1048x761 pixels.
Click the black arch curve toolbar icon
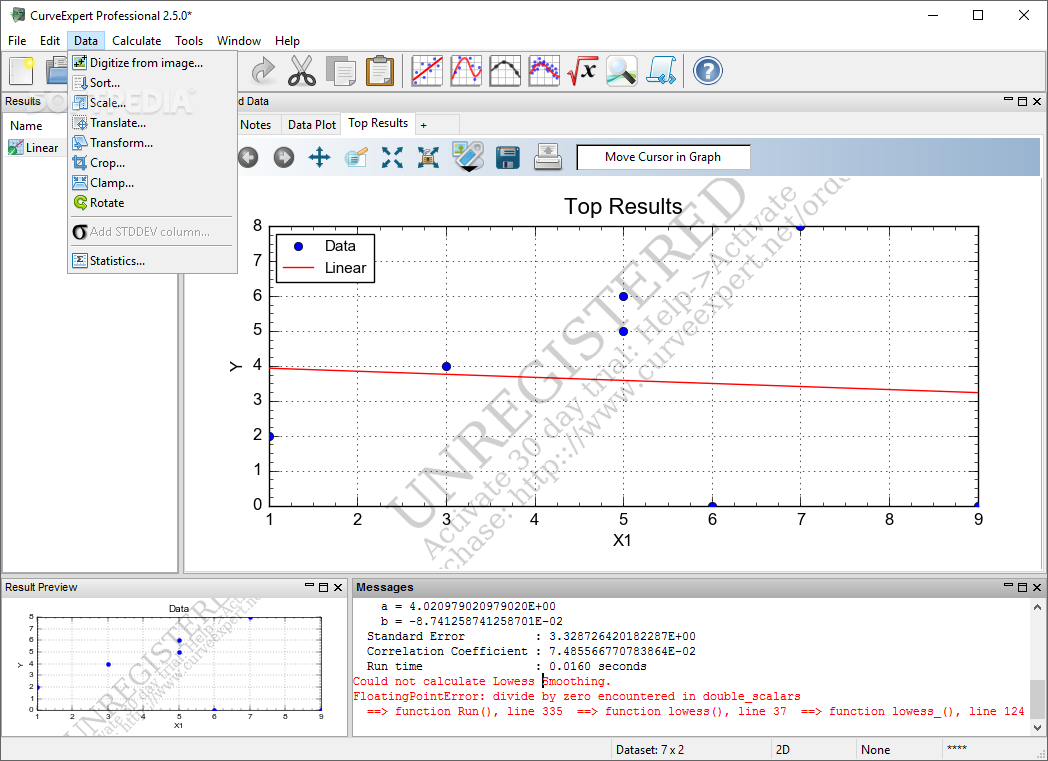[505, 71]
